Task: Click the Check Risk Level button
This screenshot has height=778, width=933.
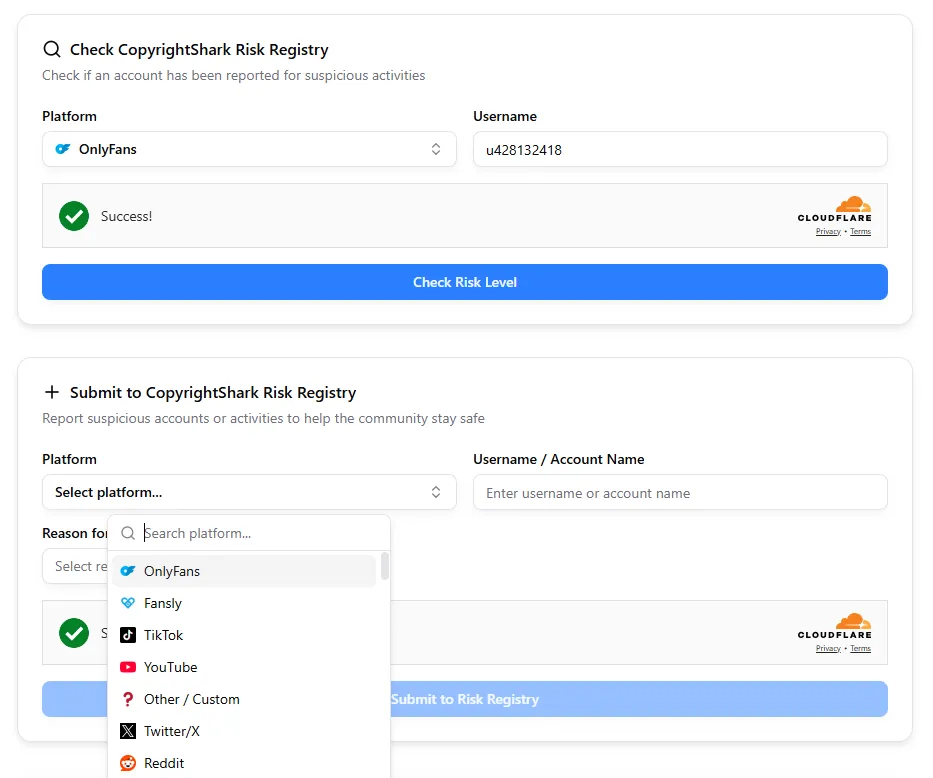Action: (464, 282)
